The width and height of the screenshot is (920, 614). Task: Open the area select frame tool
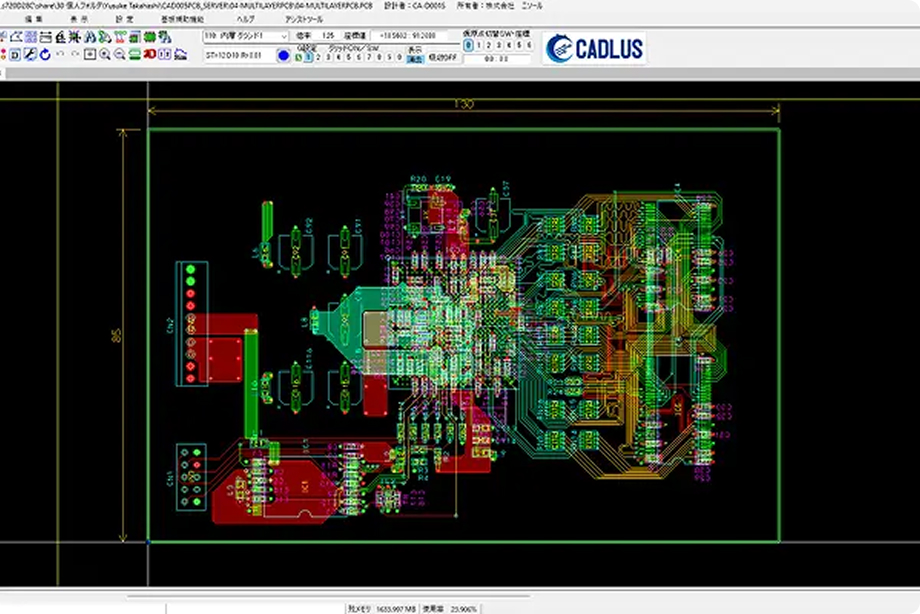coord(92,56)
